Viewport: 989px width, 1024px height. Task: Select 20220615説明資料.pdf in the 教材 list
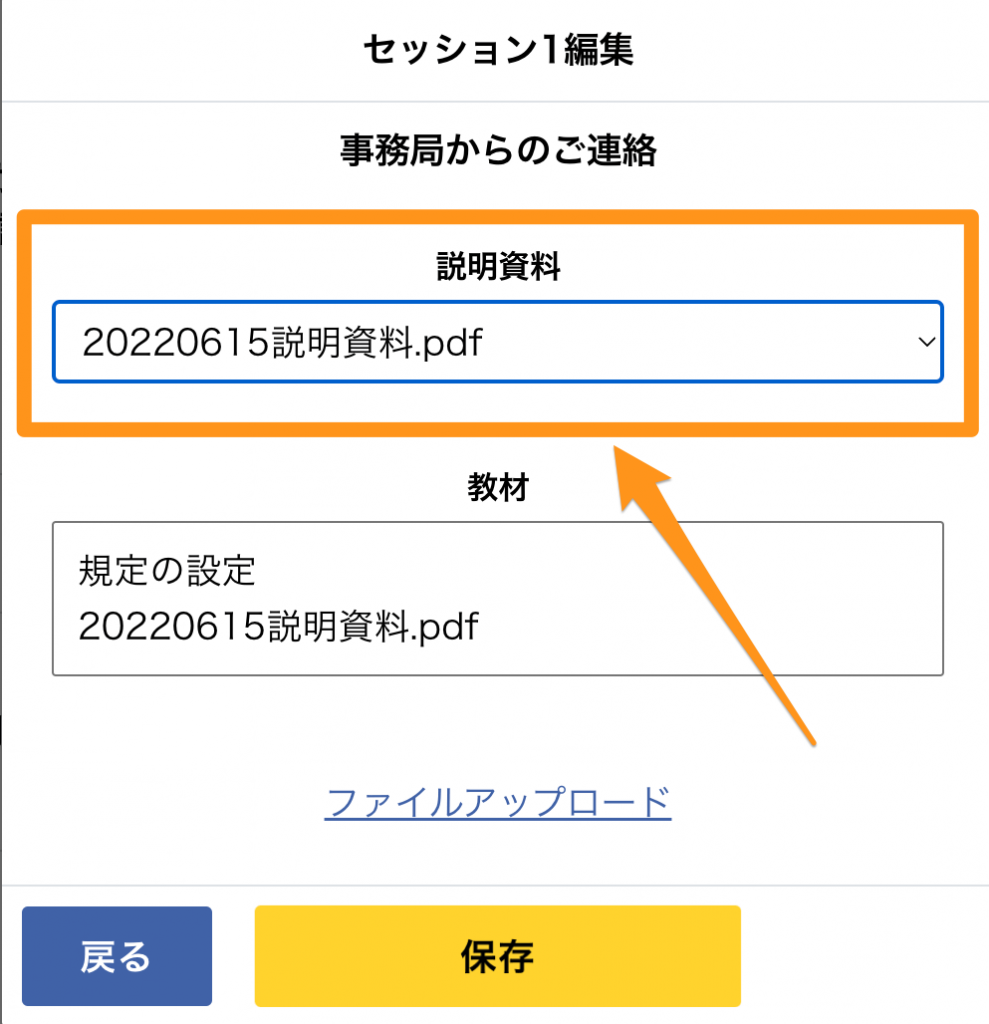(x=278, y=626)
